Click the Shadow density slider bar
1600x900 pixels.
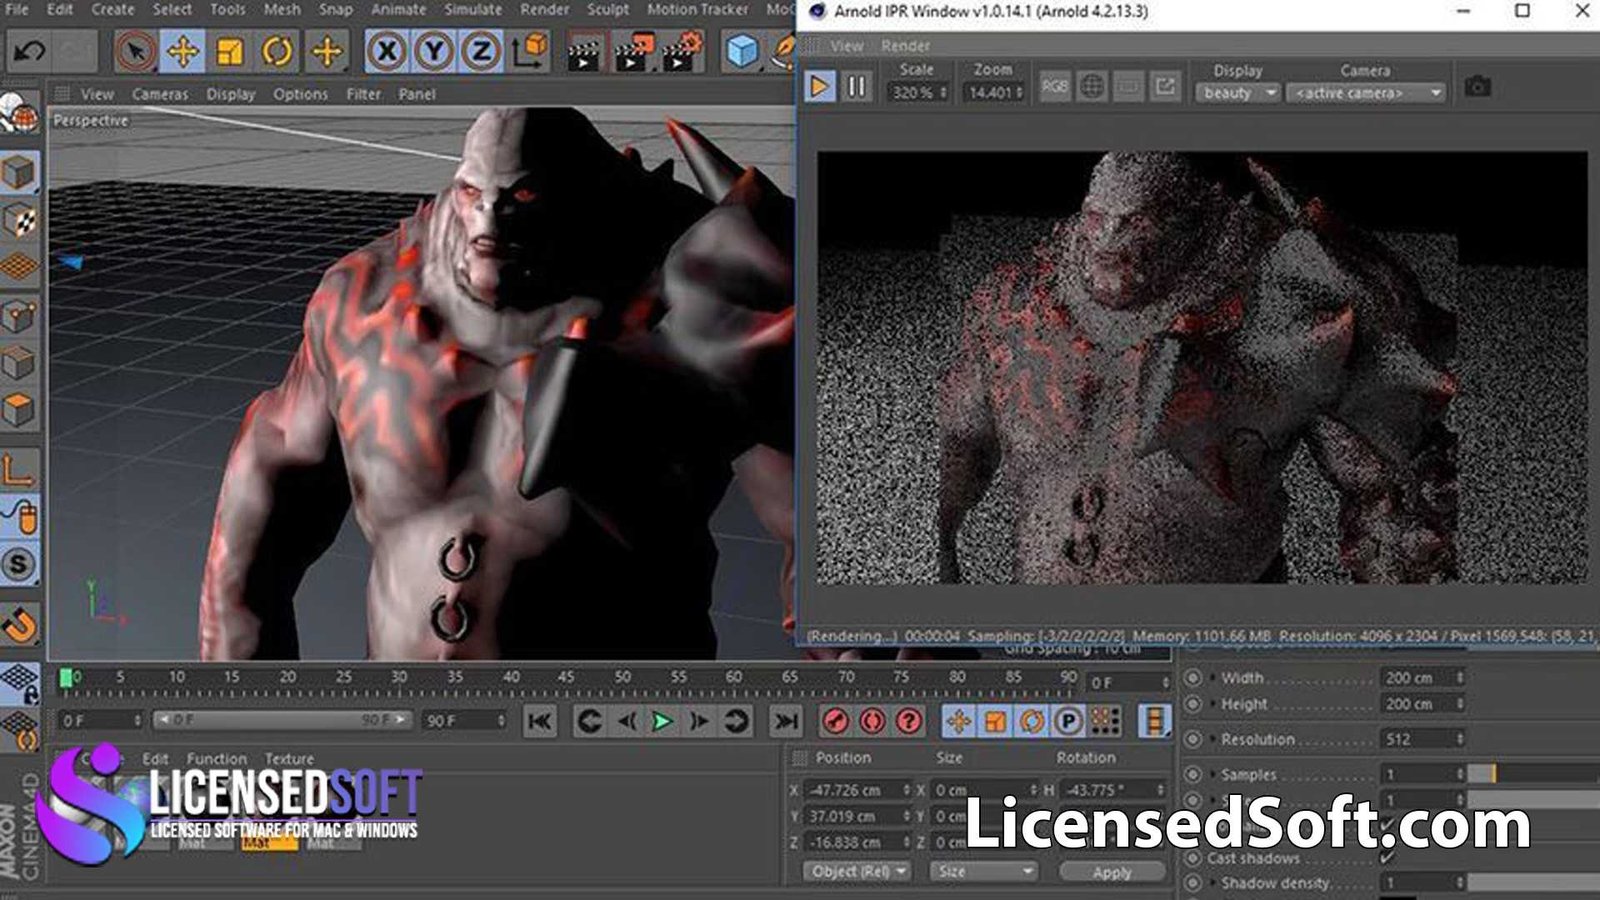1533,883
